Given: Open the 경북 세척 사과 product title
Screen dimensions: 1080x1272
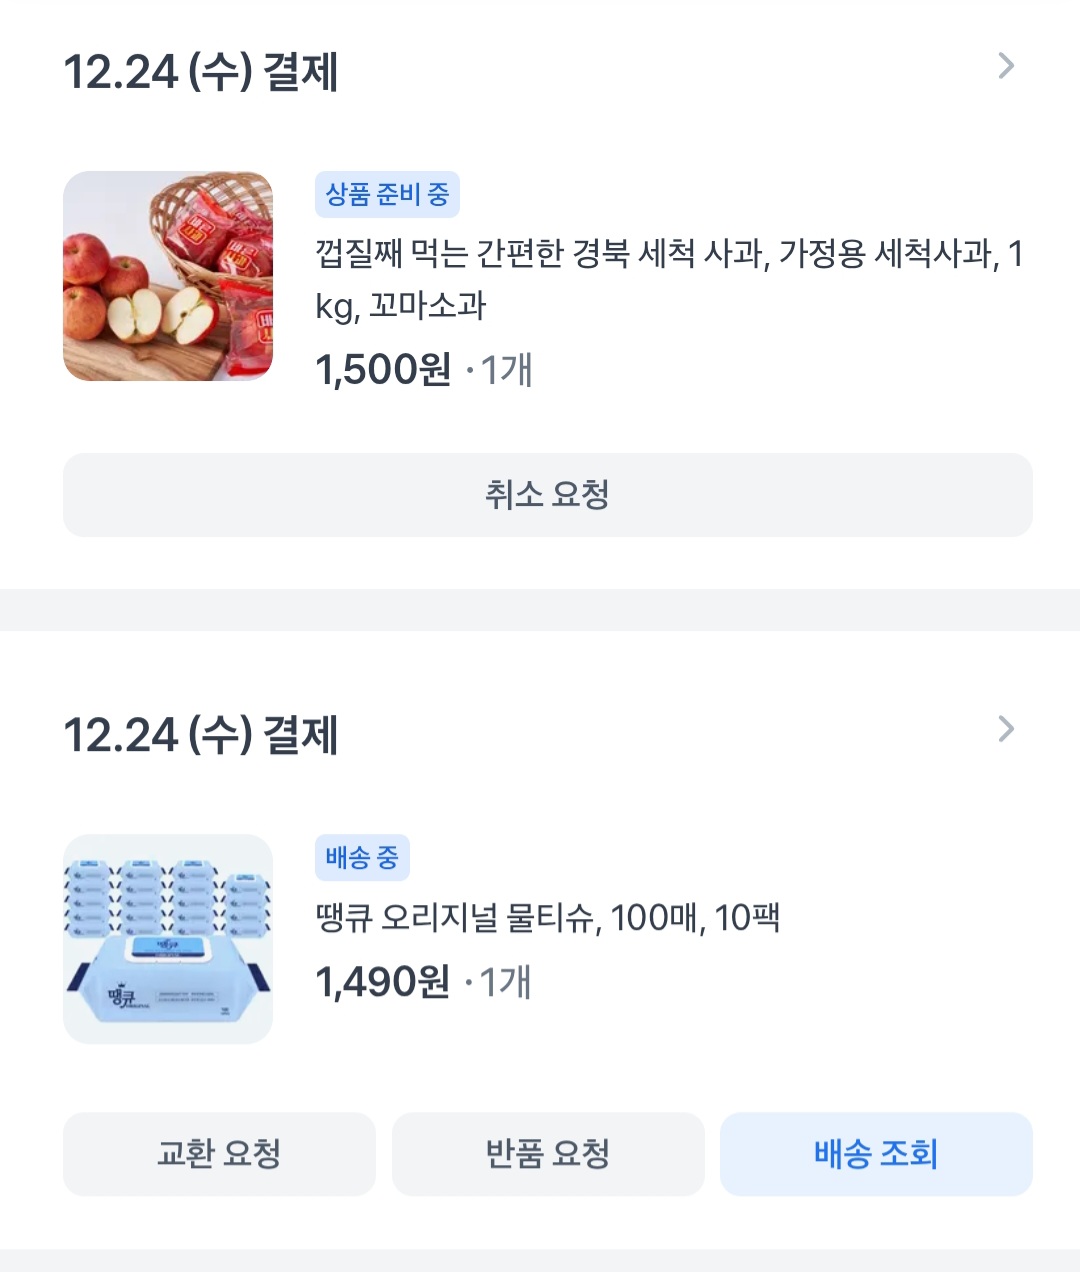Looking at the screenshot, I should pyautogui.click(x=668, y=279).
